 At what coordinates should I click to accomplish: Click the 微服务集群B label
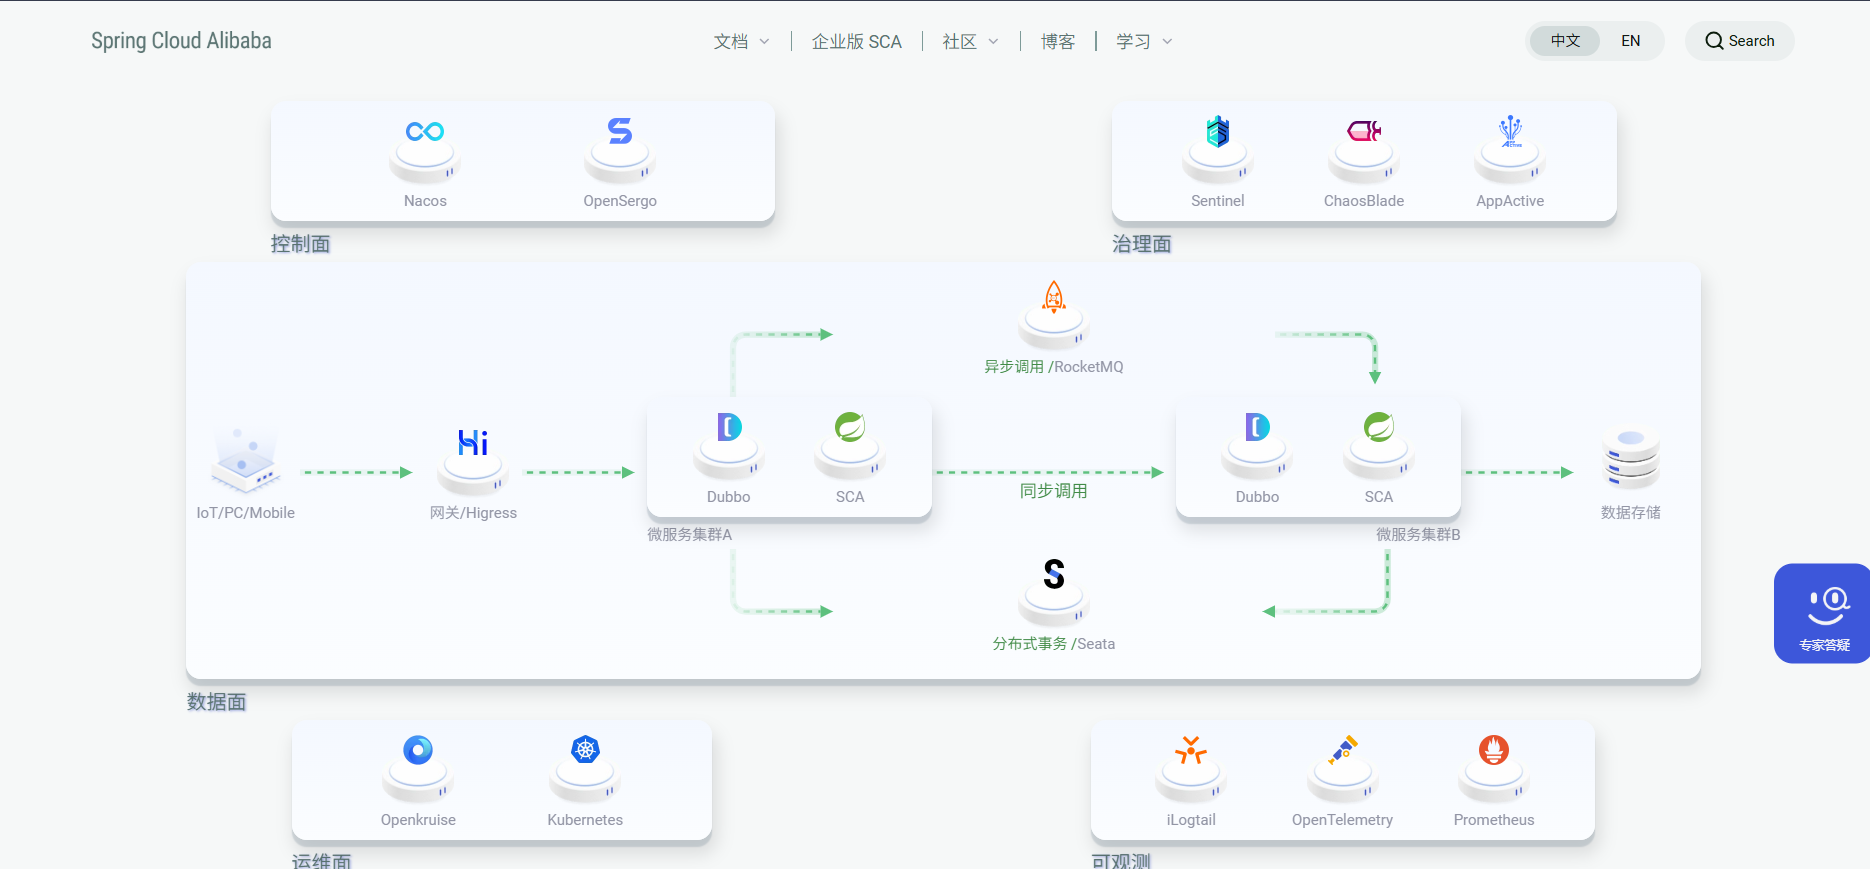point(1418,535)
